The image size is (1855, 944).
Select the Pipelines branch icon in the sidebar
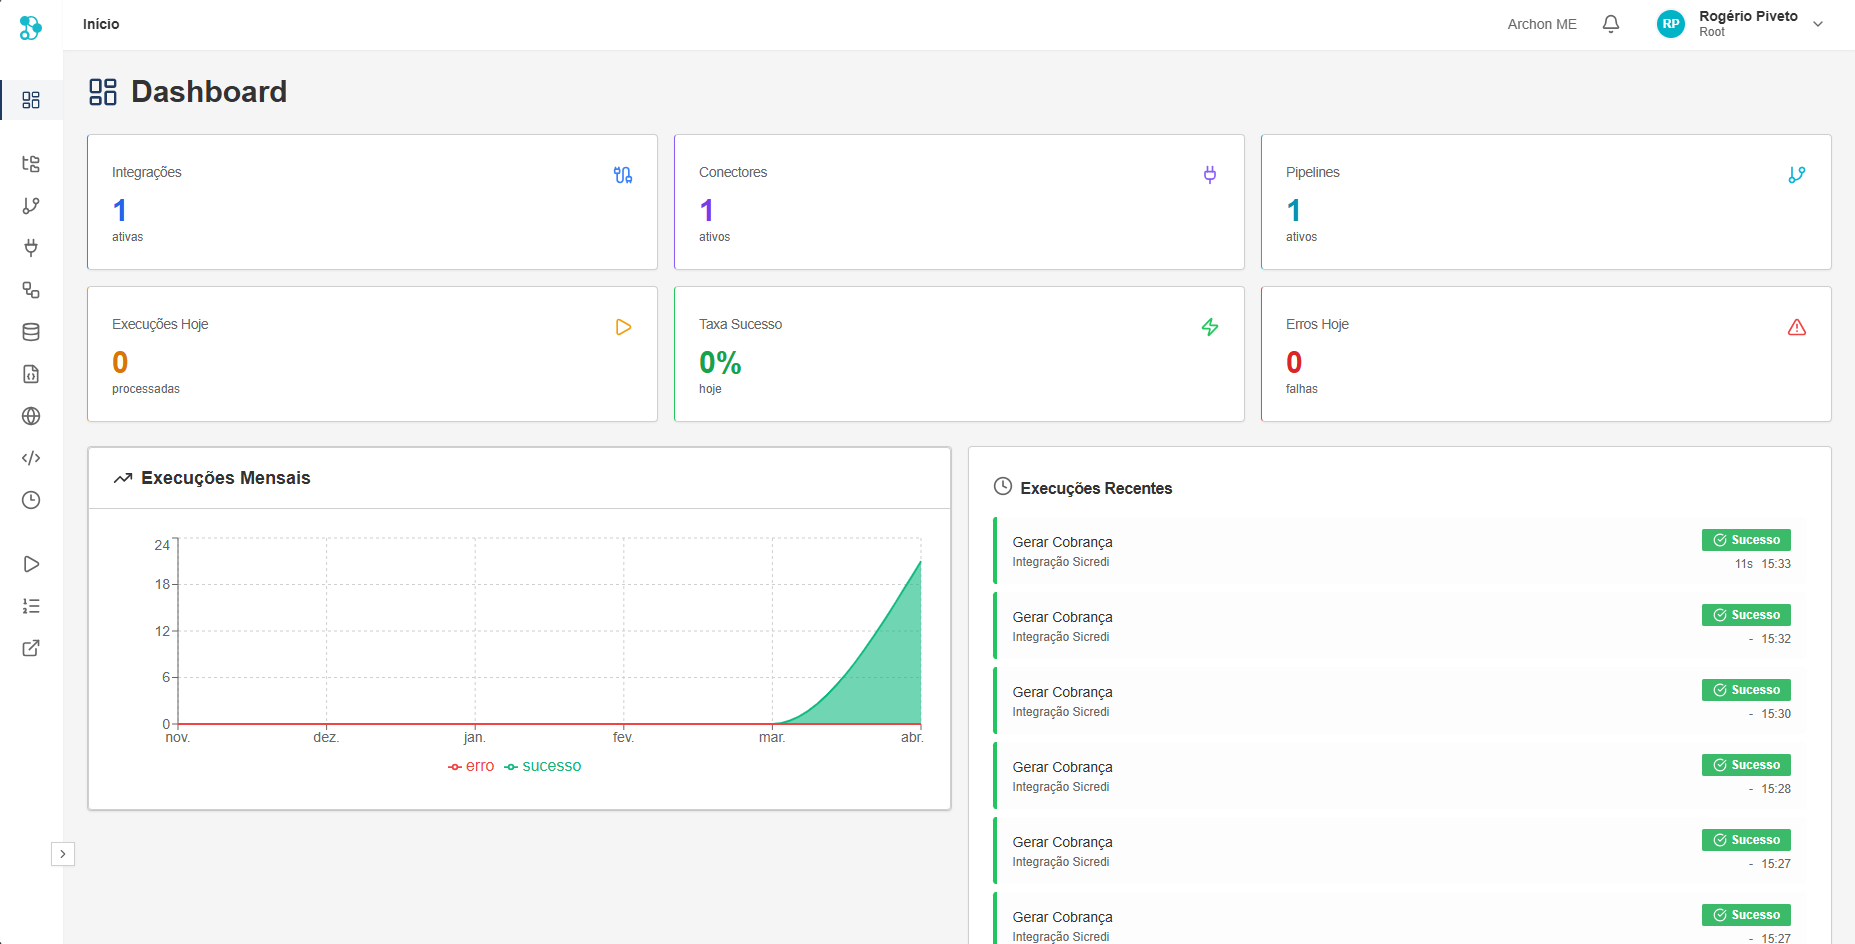coord(31,206)
